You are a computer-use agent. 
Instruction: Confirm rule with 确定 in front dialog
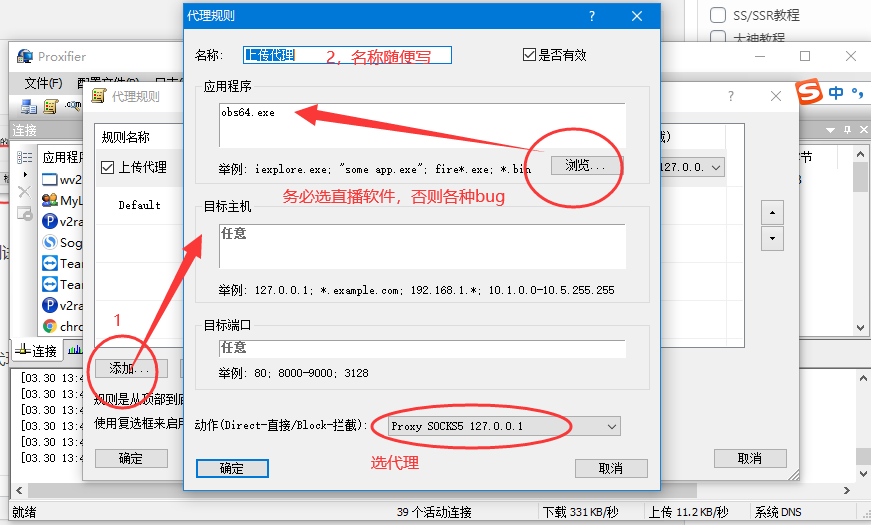(232, 468)
